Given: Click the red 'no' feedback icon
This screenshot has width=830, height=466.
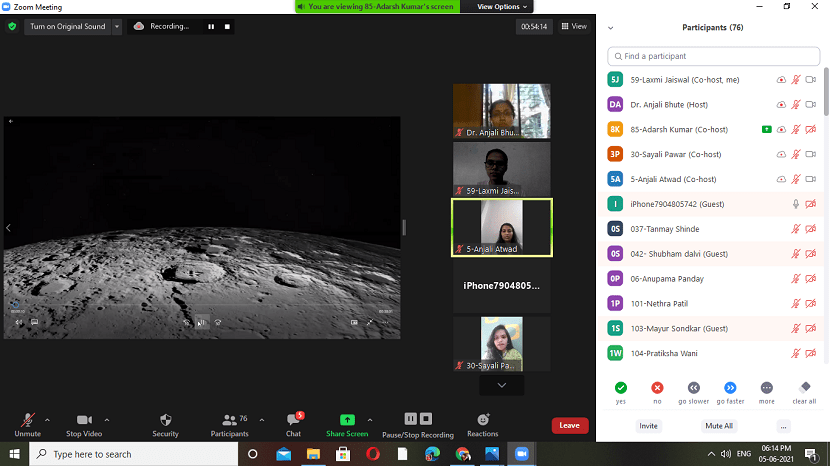Looking at the screenshot, I should pos(657,387).
